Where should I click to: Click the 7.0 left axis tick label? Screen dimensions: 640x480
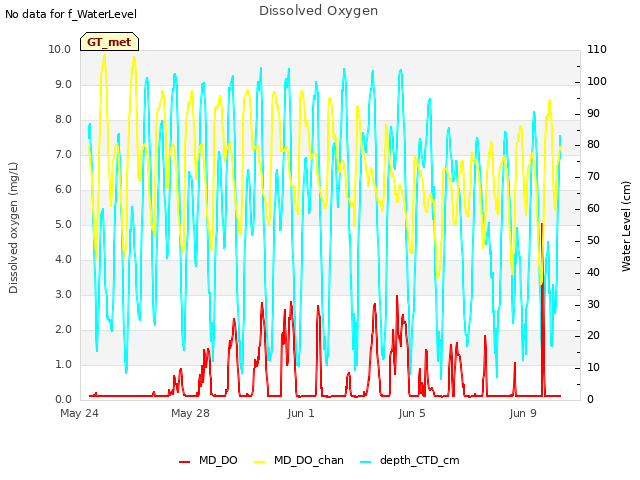(x=63, y=155)
